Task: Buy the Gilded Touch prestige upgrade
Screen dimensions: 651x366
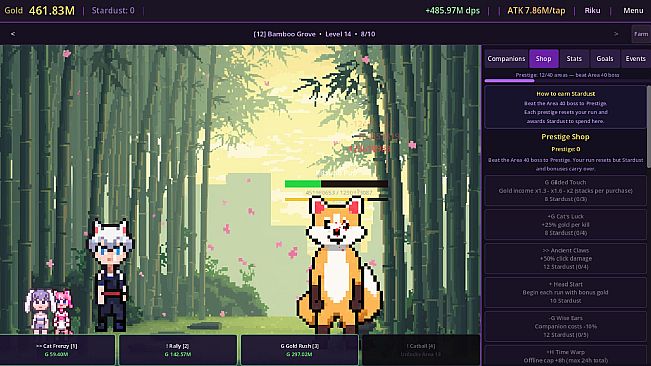Action: [565, 190]
